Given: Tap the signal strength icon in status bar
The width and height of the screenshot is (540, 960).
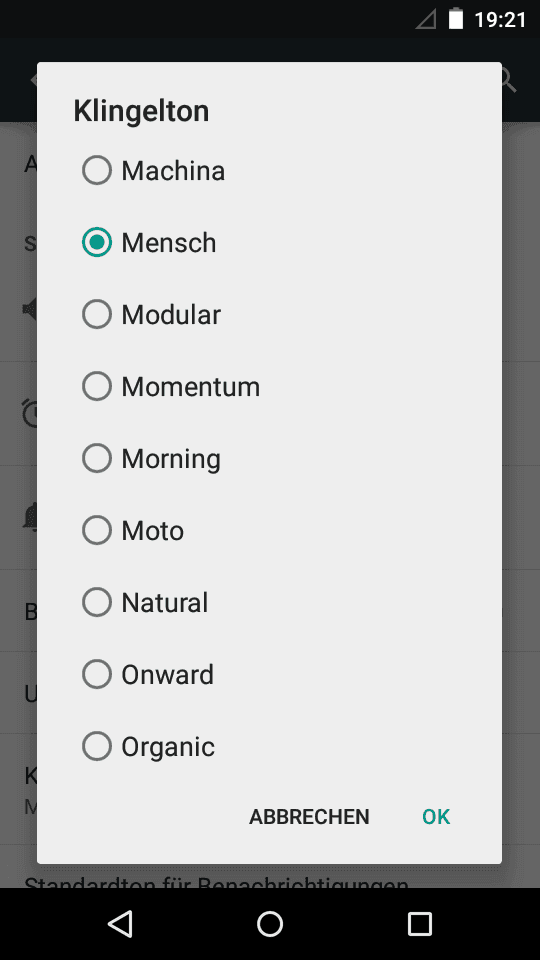Looking at the screenshot, I should 426,19.
